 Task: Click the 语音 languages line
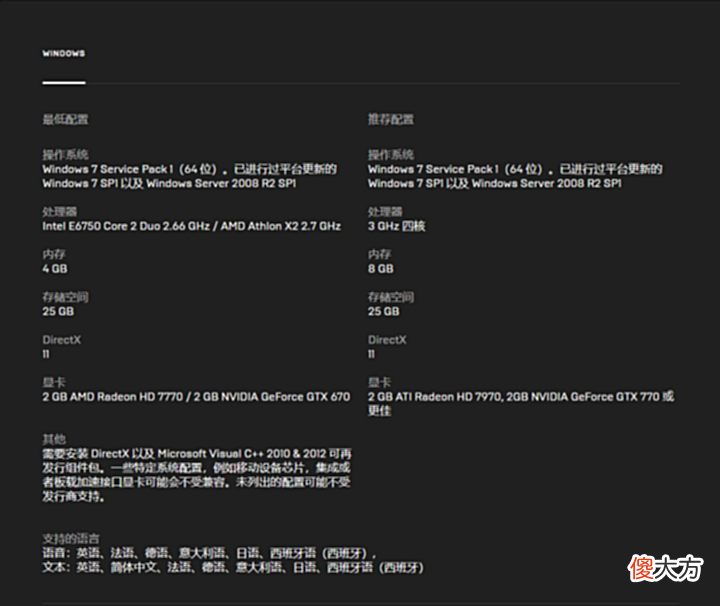(x=209, y=553)
